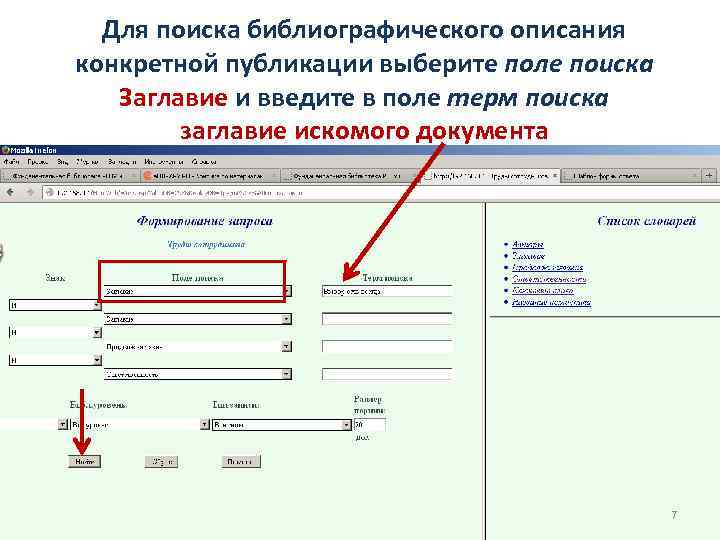The width and height of the screenshot is (720, 540).
Task: Open the third search field dropdown
Action: click(x=197, y=347)
